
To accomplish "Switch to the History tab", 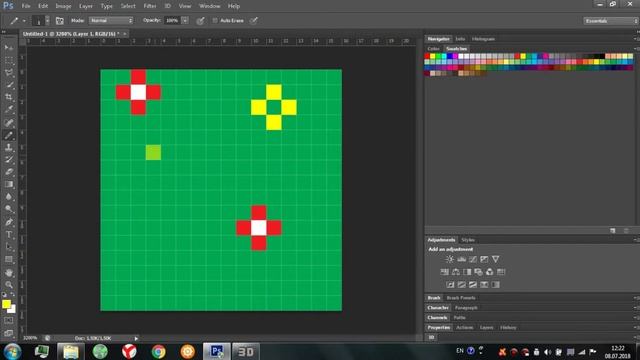I will 508,327.
